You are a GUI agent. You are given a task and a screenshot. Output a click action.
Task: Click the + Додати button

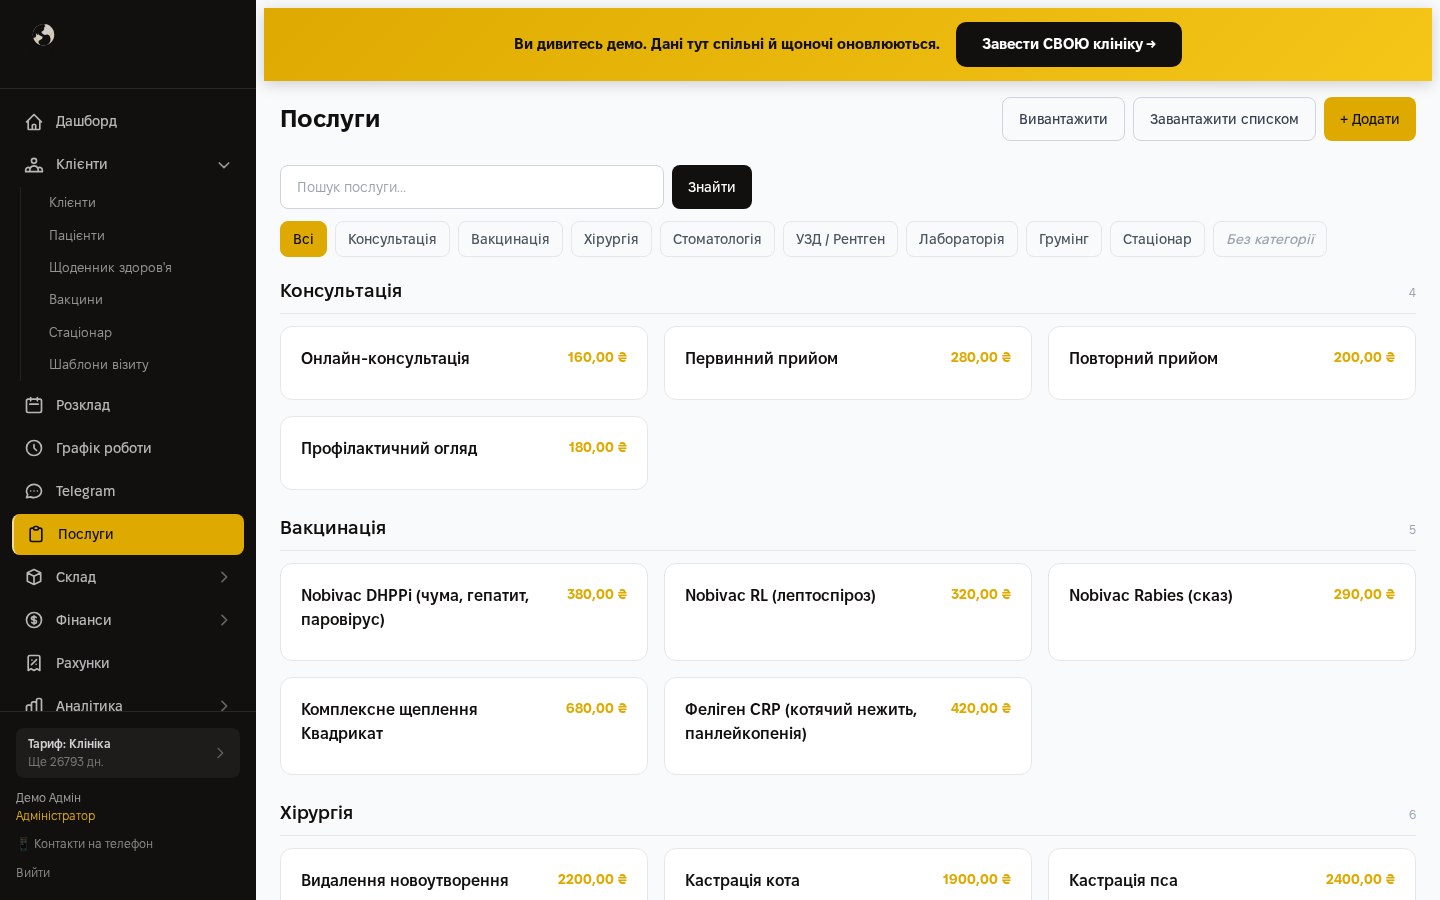1370,119
